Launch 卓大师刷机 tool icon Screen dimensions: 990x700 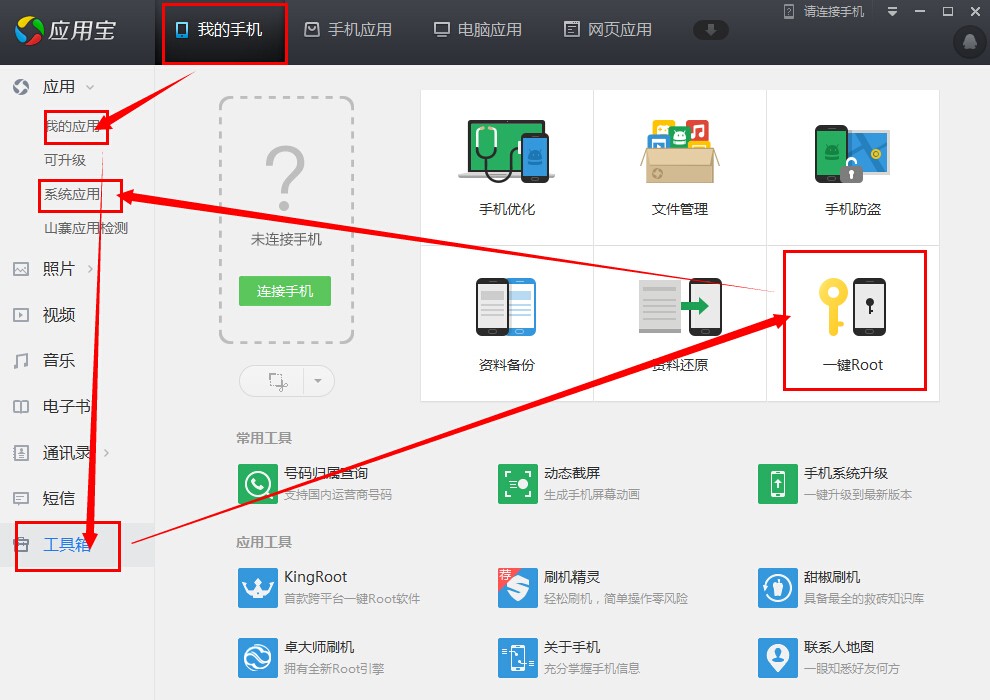(x=258, y=658)
